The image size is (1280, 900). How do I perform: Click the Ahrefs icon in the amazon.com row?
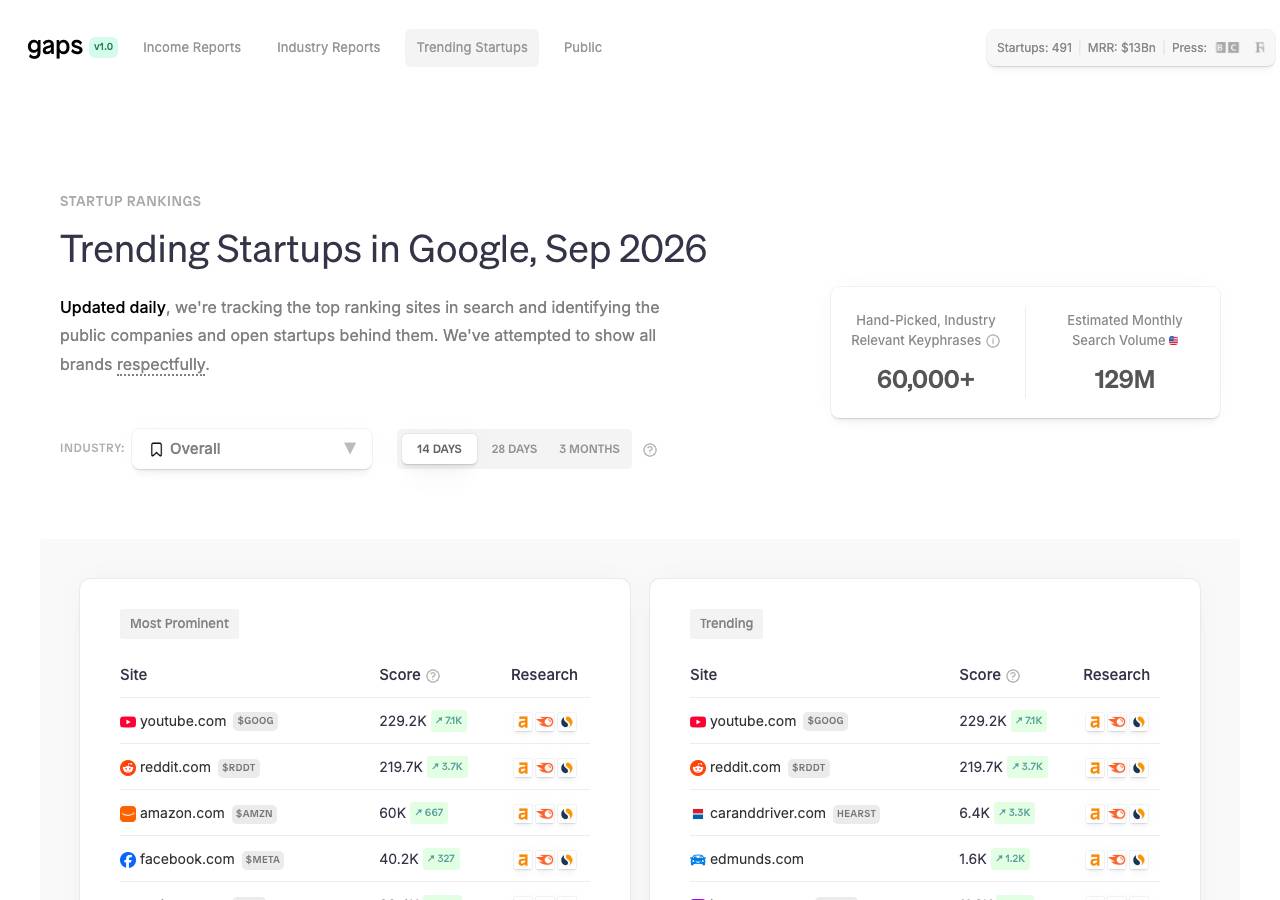(522, 813)
